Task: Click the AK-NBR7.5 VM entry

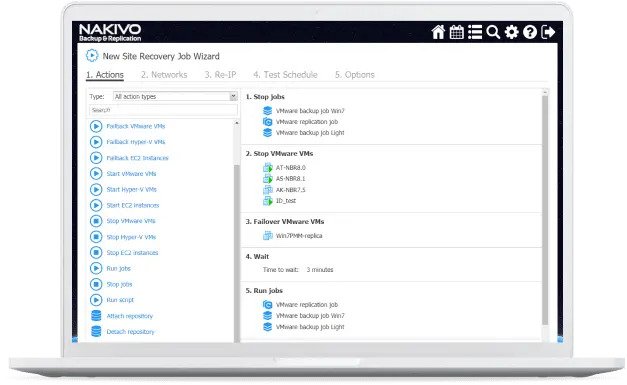Action: click(x=291, y=190)
